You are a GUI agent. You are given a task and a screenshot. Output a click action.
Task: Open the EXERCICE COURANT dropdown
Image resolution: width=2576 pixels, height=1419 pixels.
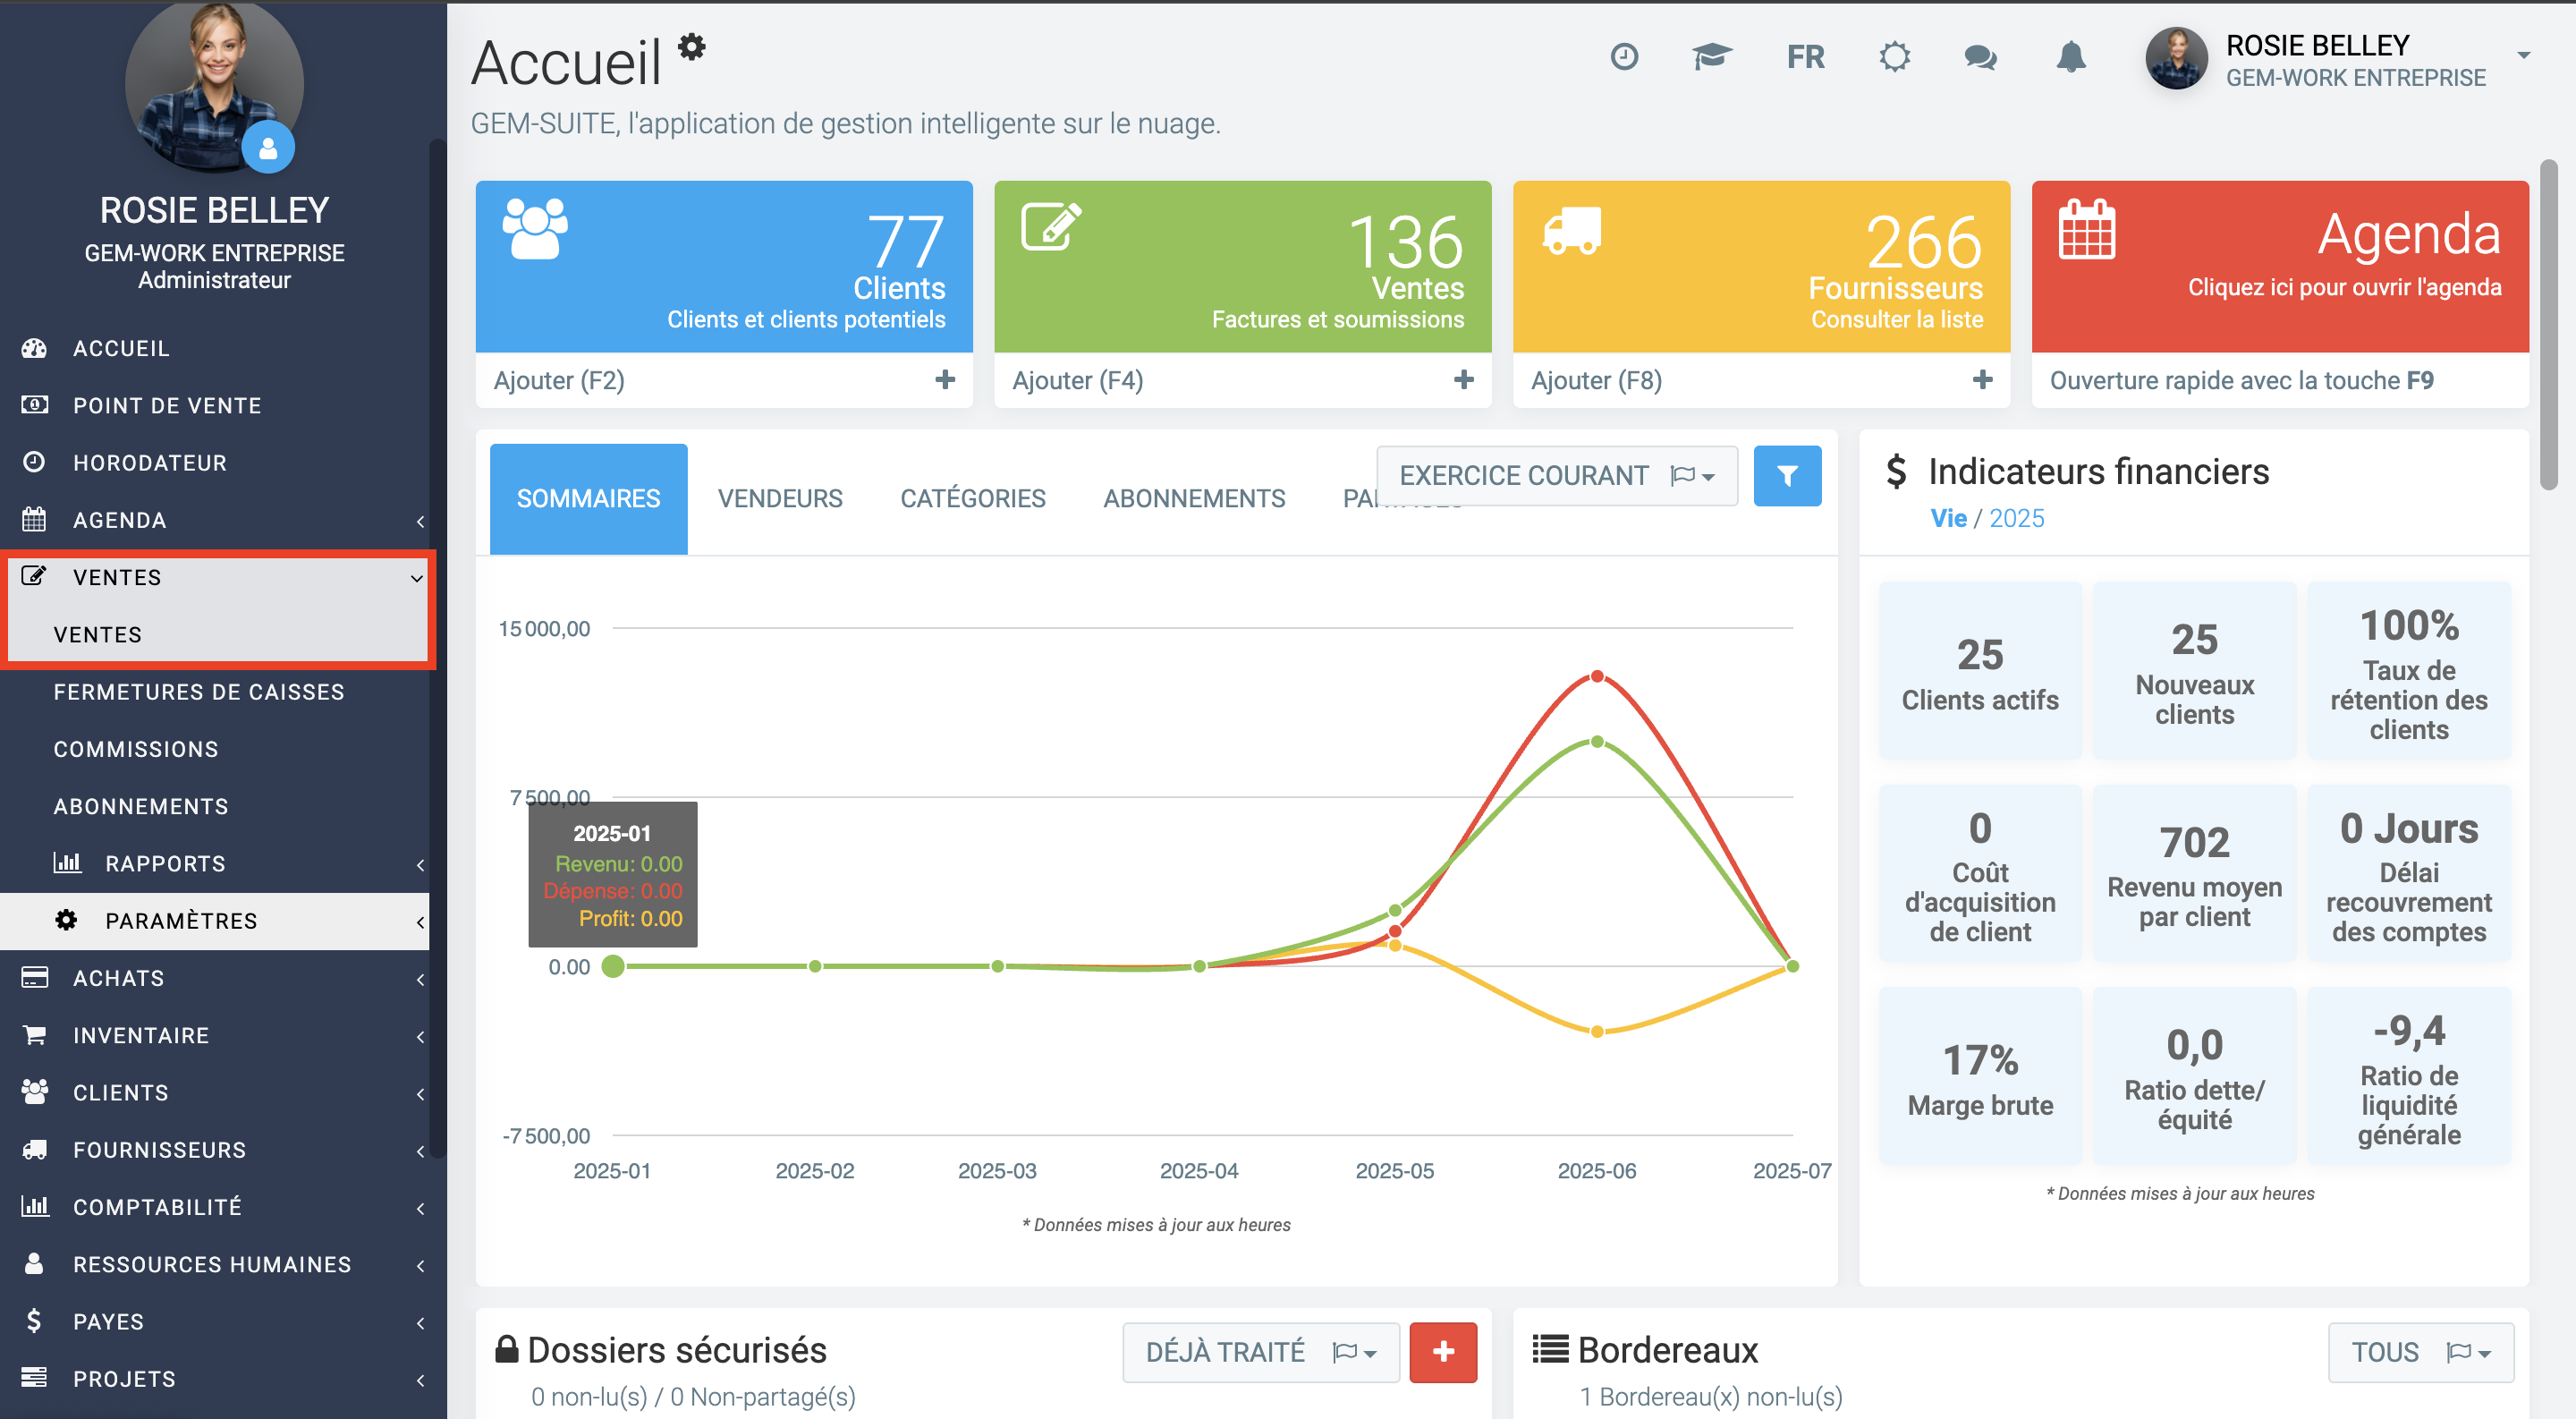[x=1556, y=476]
